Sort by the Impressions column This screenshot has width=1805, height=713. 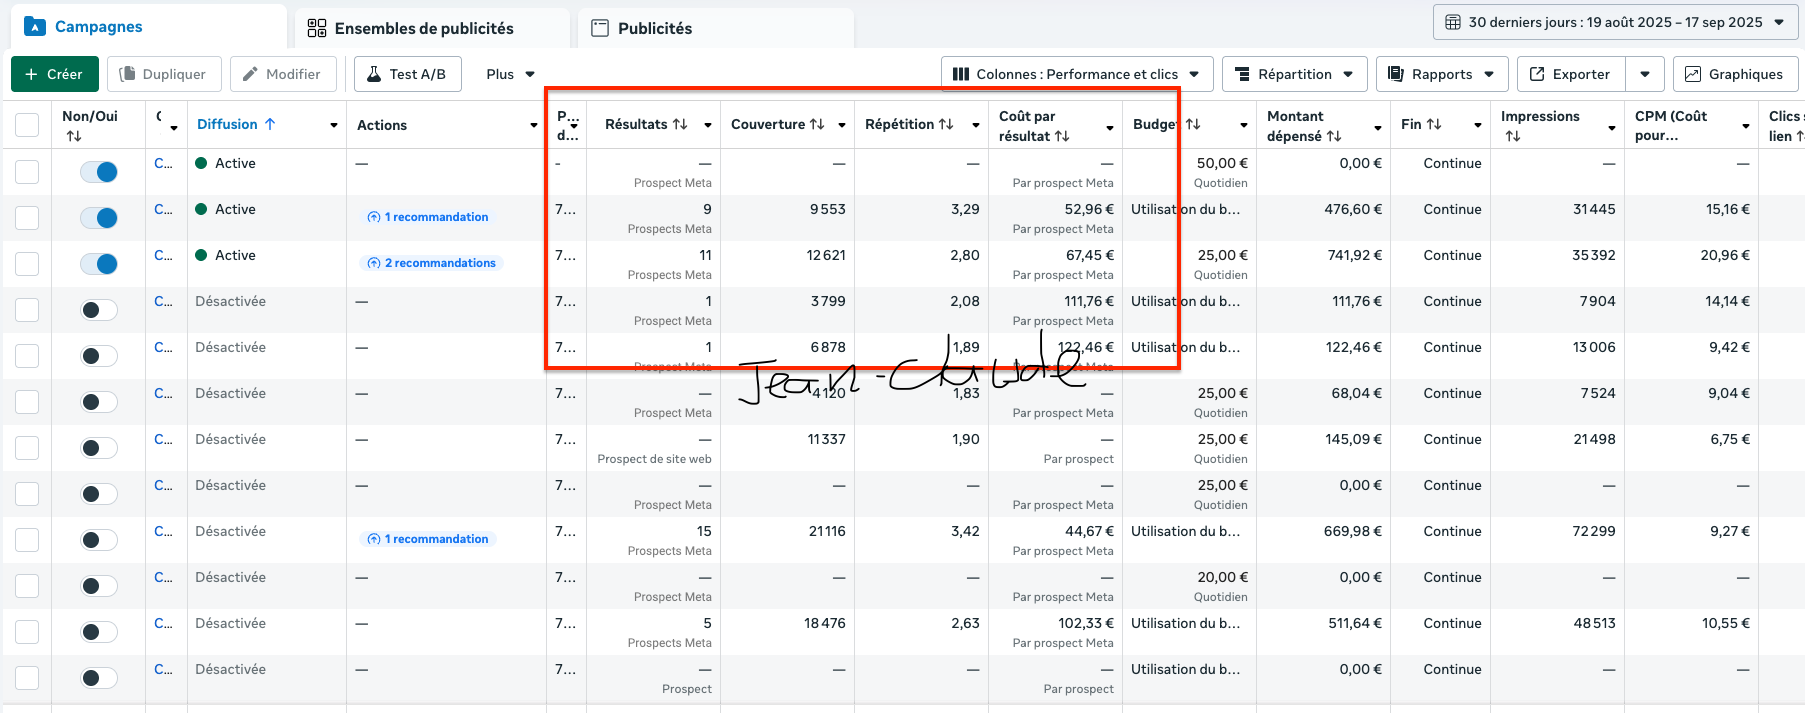point(1540,126)
